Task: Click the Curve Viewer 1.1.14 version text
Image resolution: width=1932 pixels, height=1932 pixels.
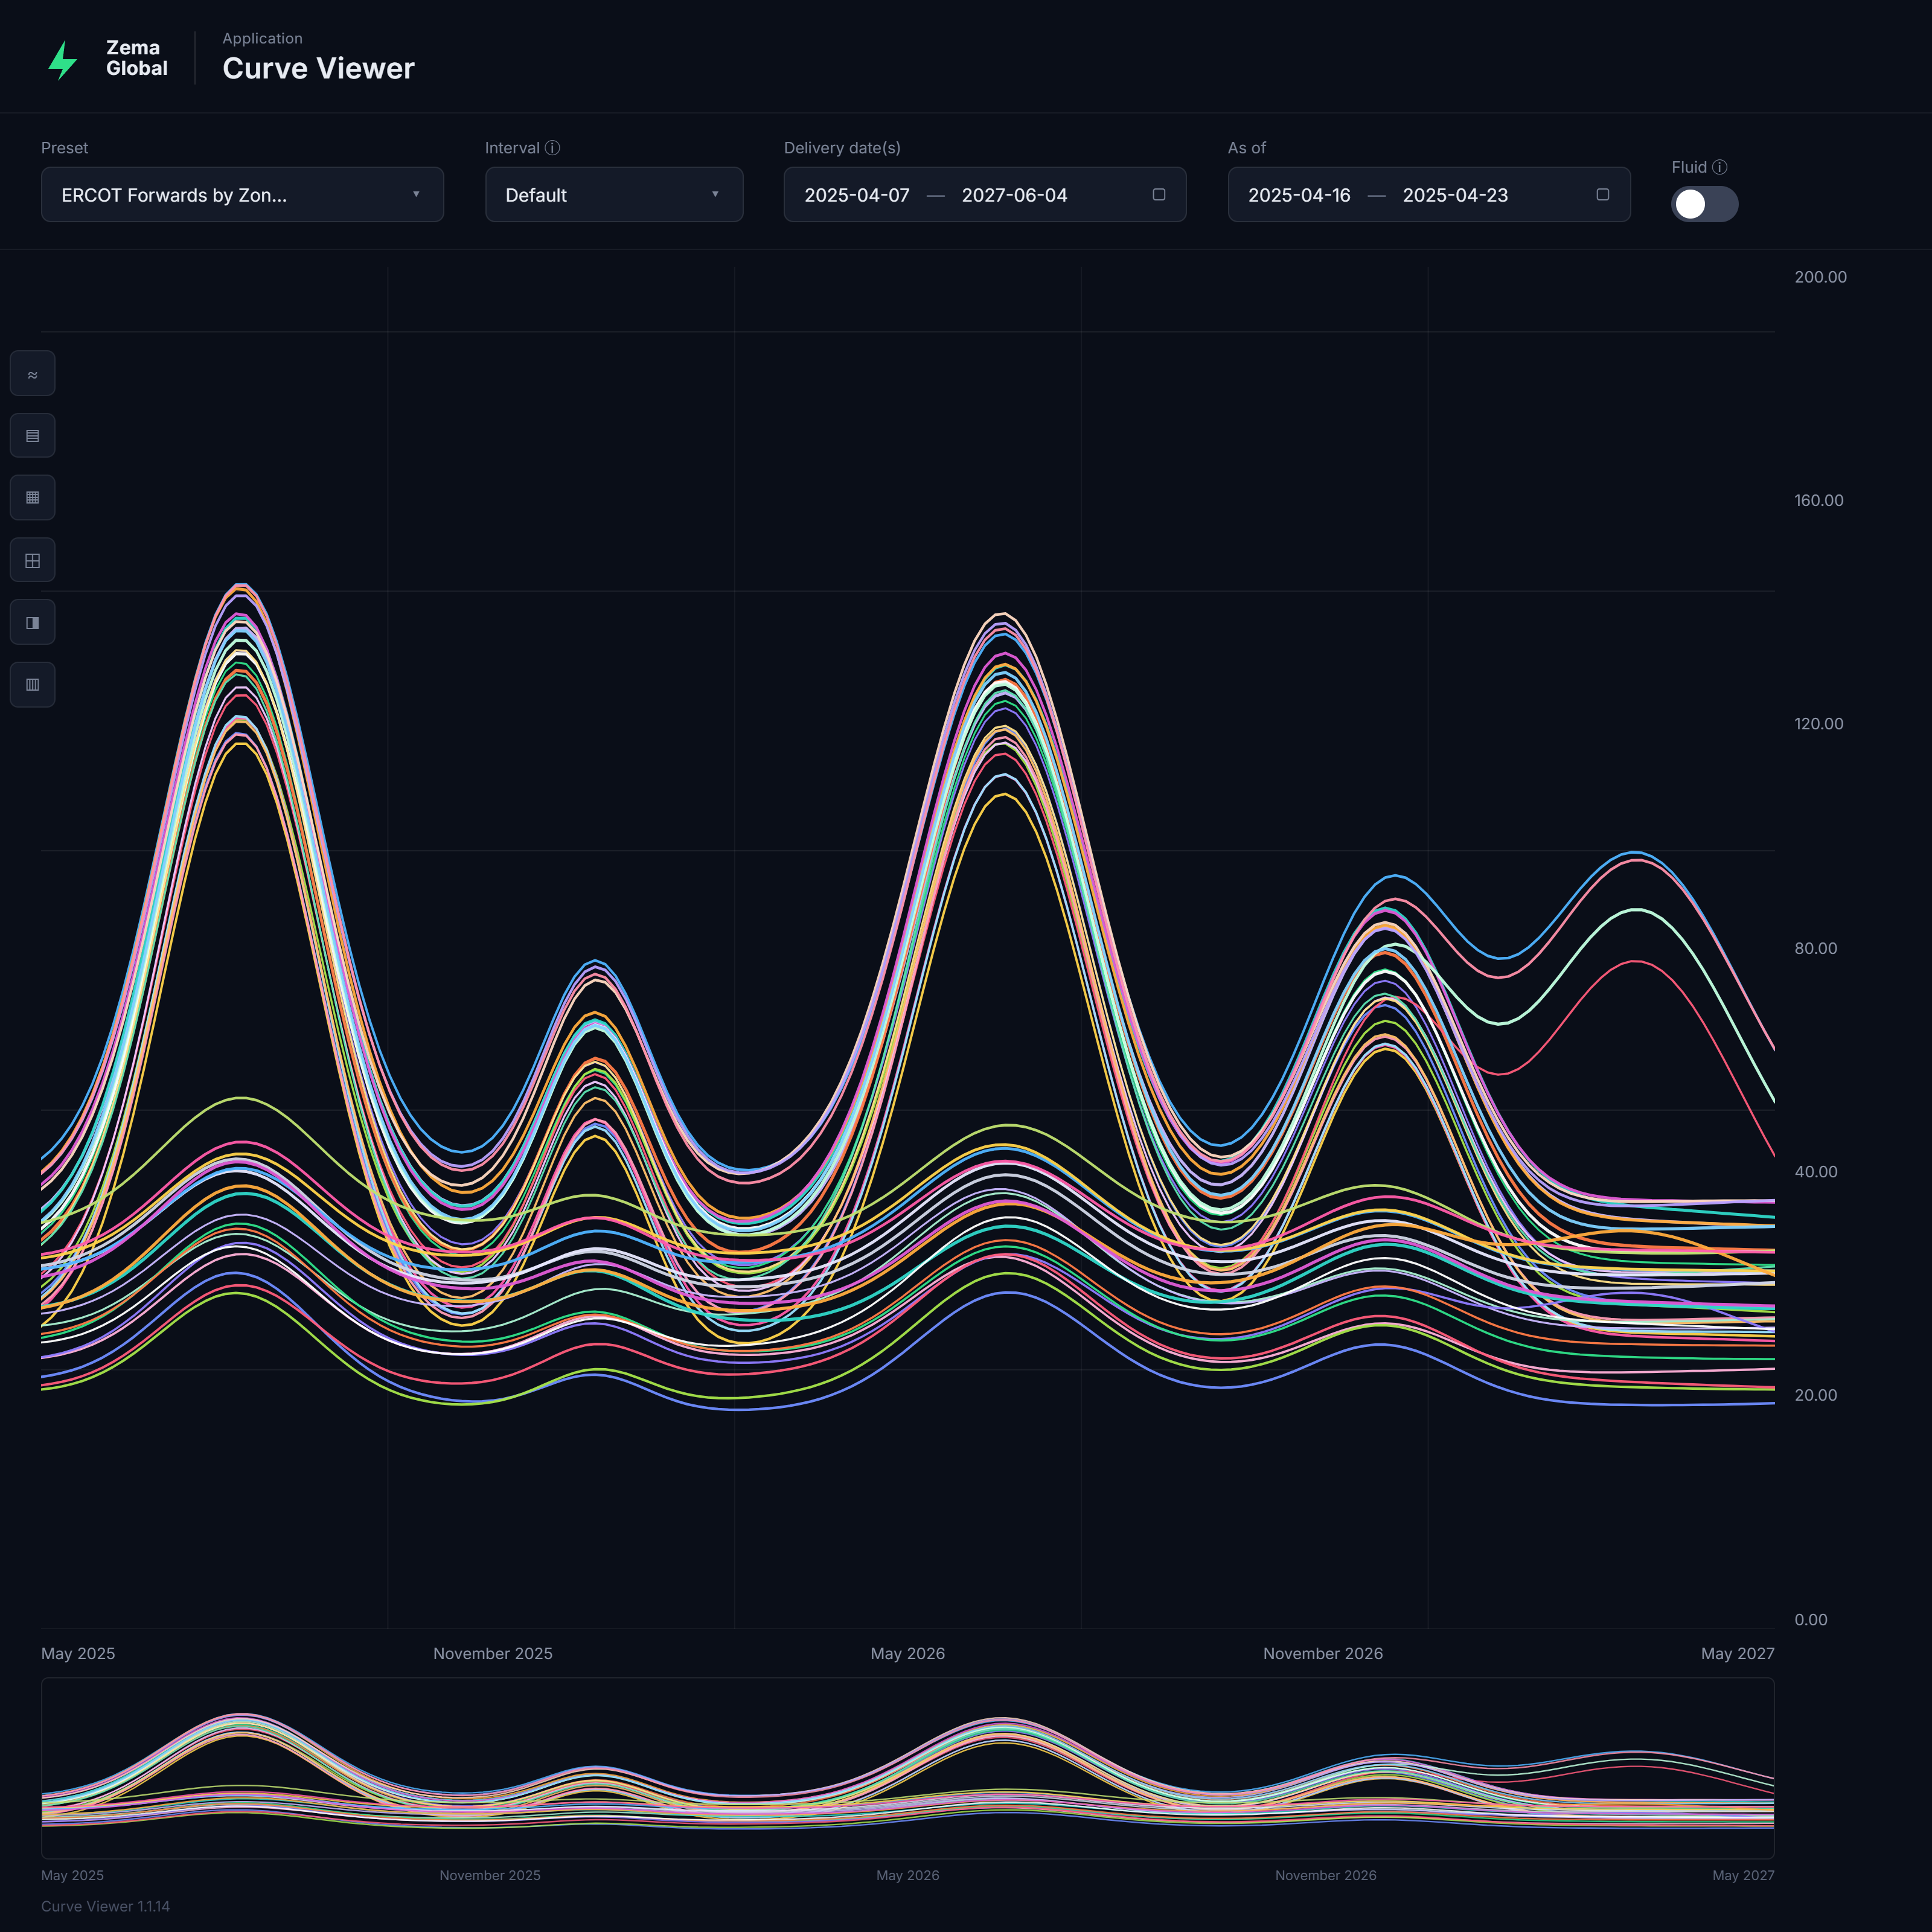Action: tap(105, 1906)
